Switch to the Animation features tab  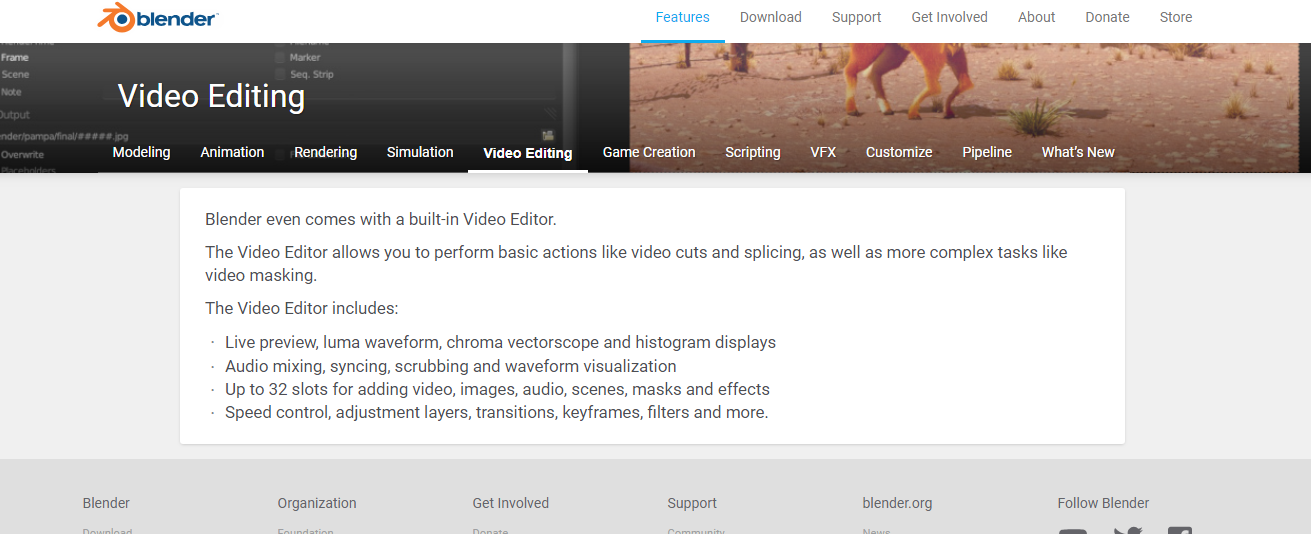(232, 152)
